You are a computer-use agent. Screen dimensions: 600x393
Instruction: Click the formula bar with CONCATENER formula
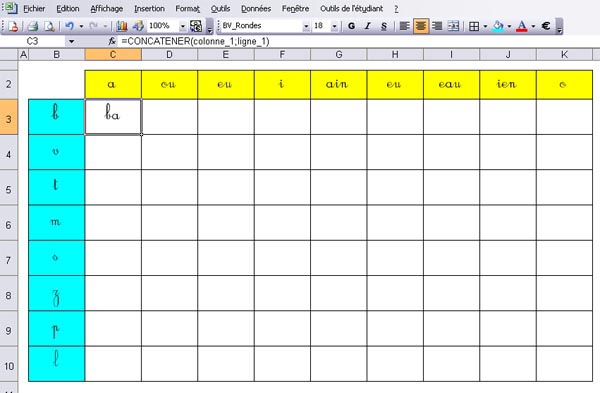click(x=358, y=41)
